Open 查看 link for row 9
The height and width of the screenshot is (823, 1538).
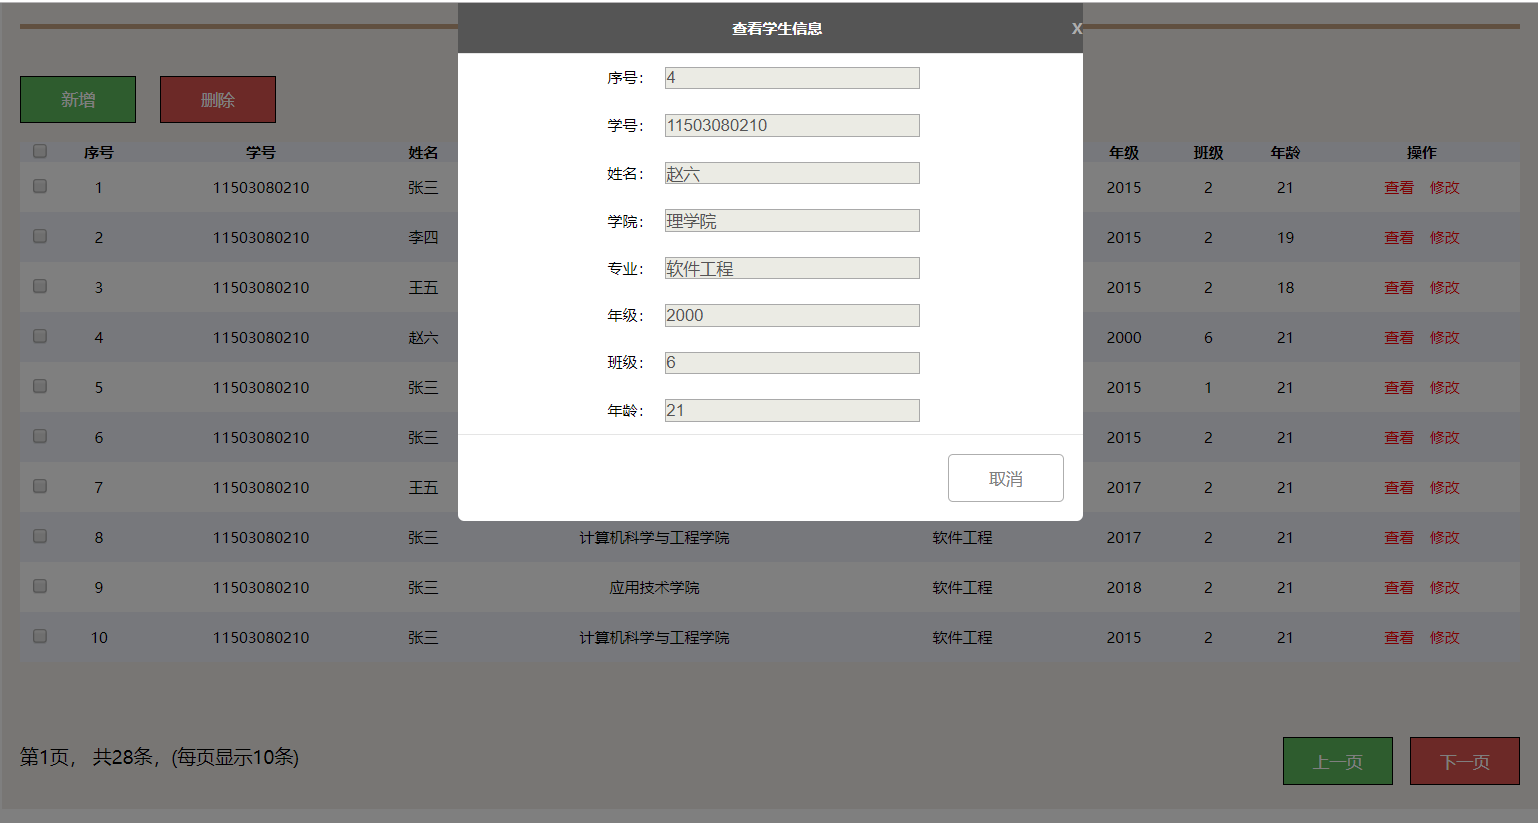[x=1399, y=588]
